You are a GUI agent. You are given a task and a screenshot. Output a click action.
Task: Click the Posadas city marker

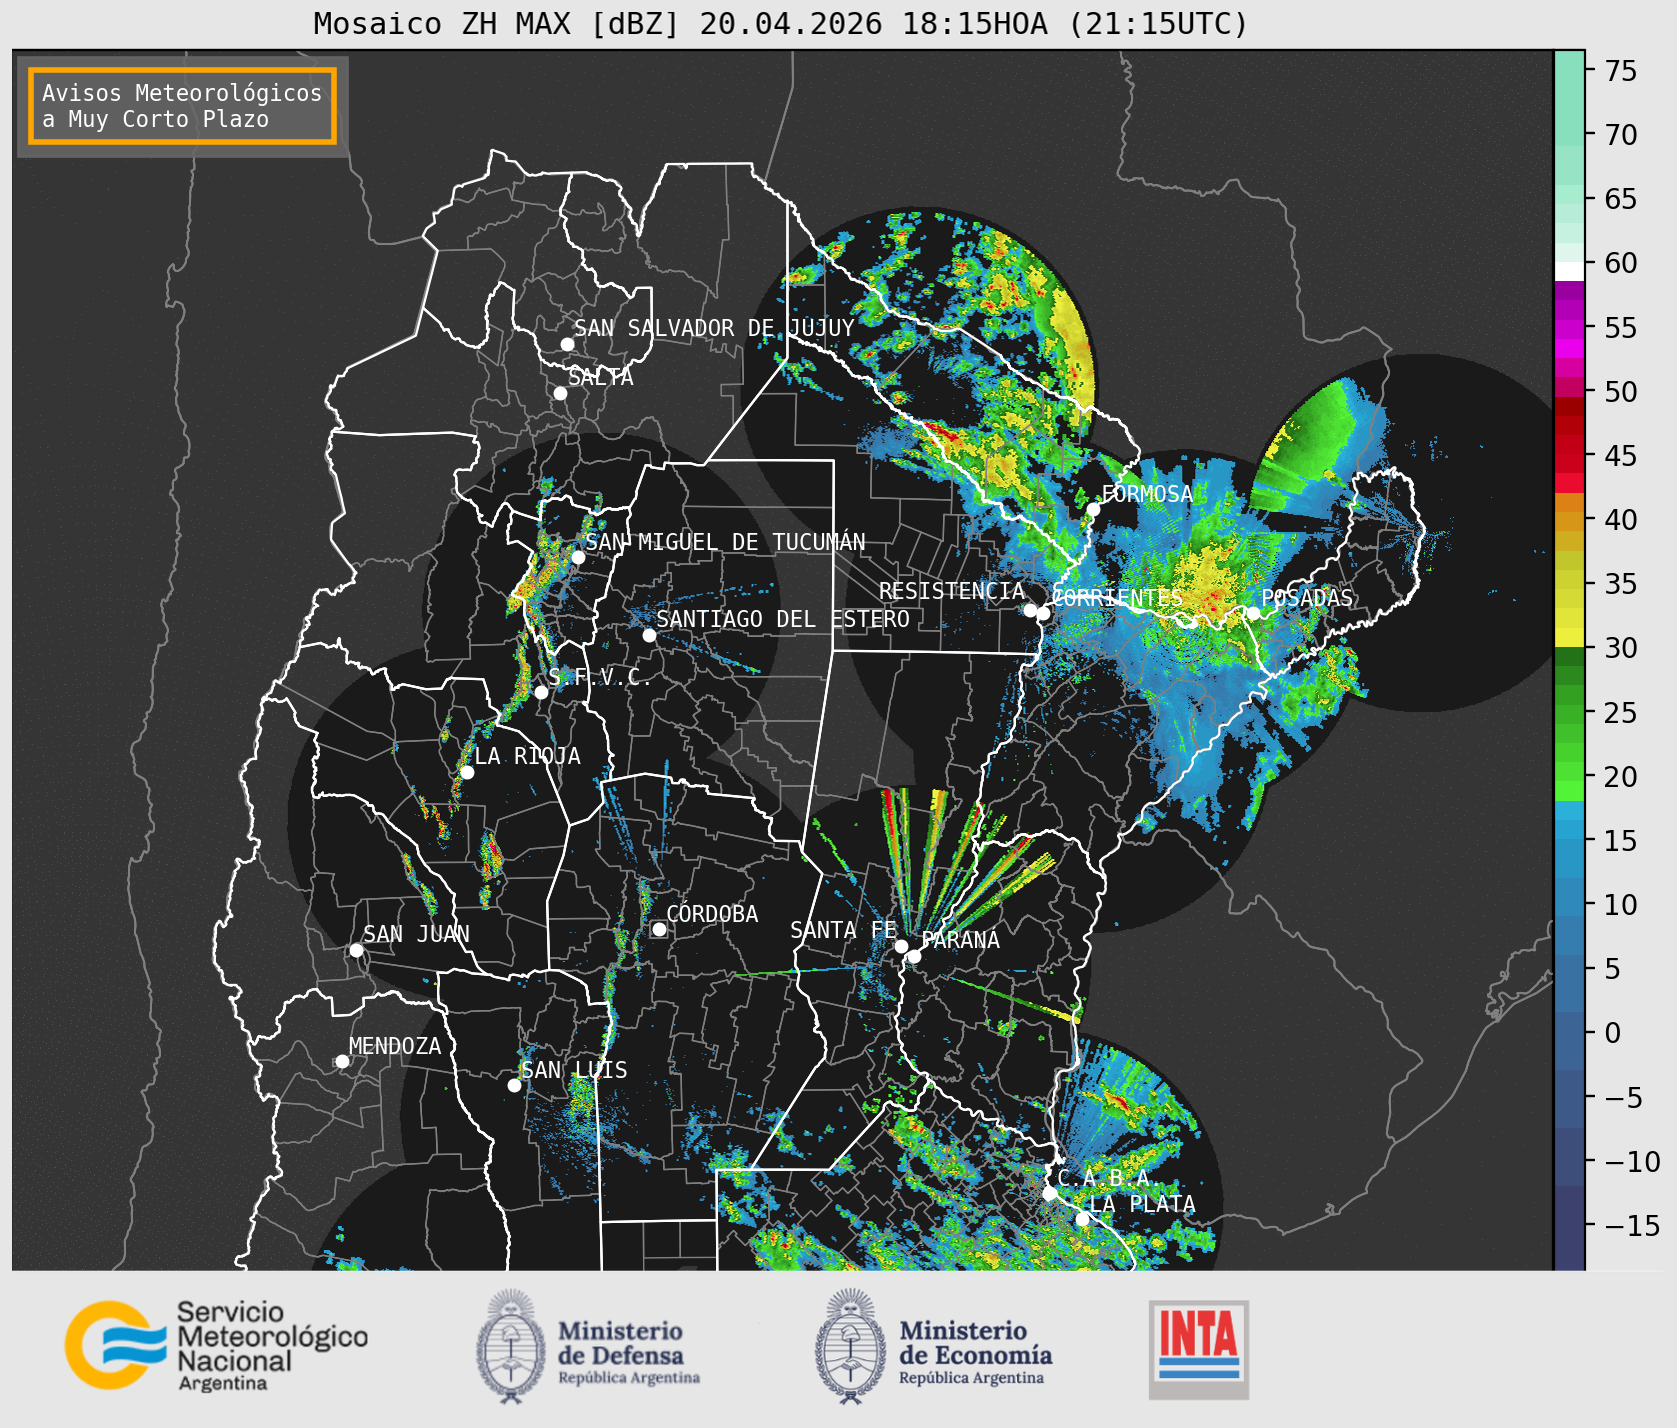point(1253,613)
